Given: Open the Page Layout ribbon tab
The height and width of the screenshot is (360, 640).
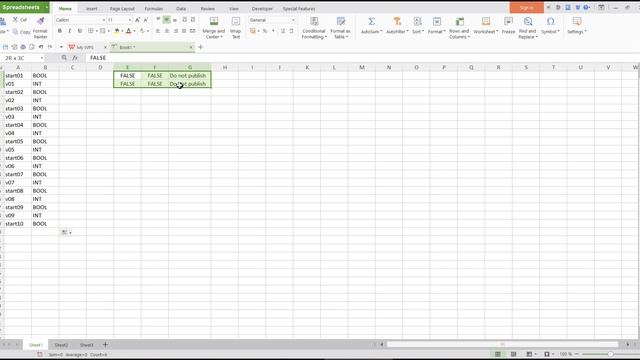Looking at the screenshot, I should [x=122, y=9].
